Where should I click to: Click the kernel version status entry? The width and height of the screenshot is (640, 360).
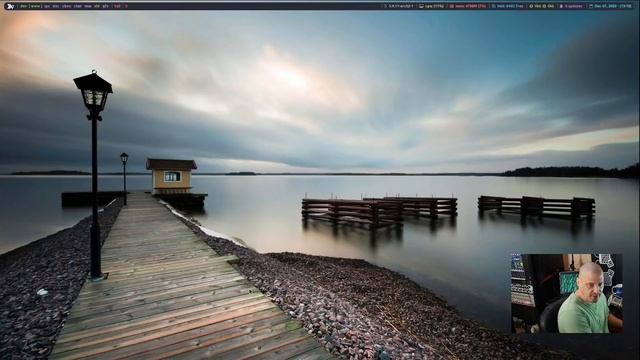(399, 6)
